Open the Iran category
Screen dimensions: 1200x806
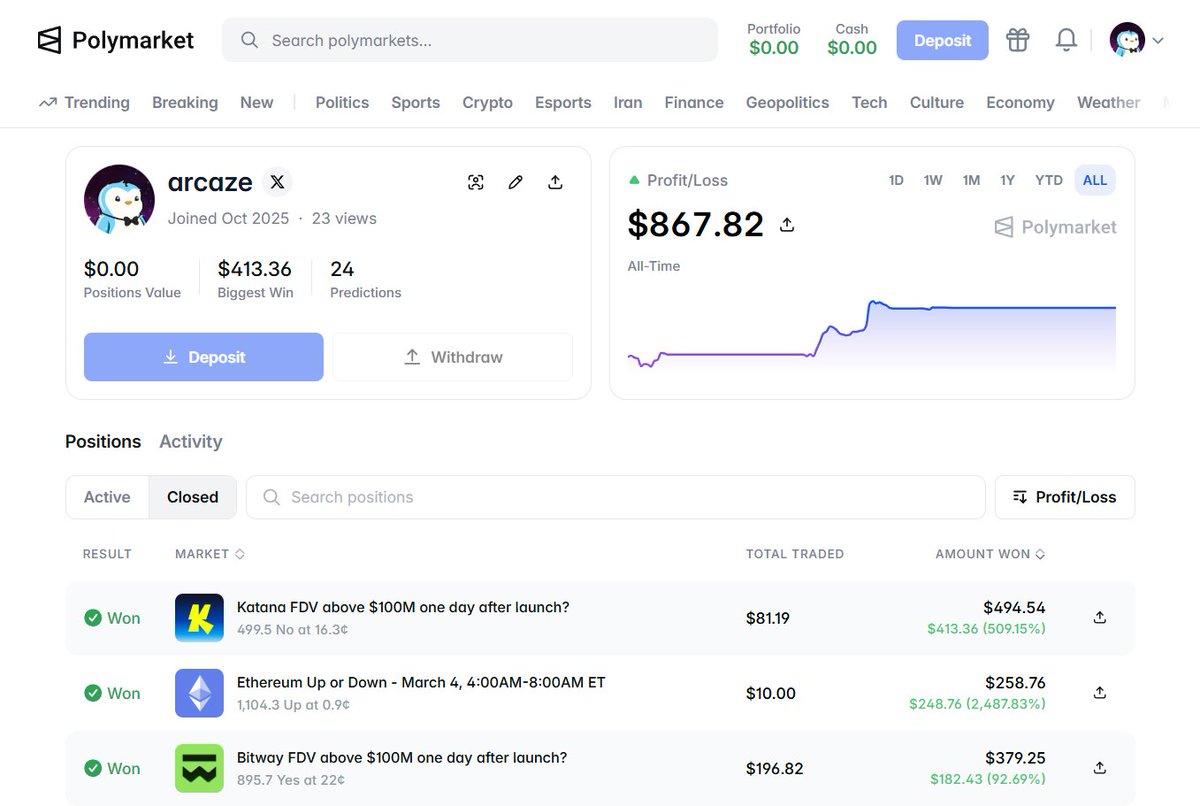pos(628,102)
